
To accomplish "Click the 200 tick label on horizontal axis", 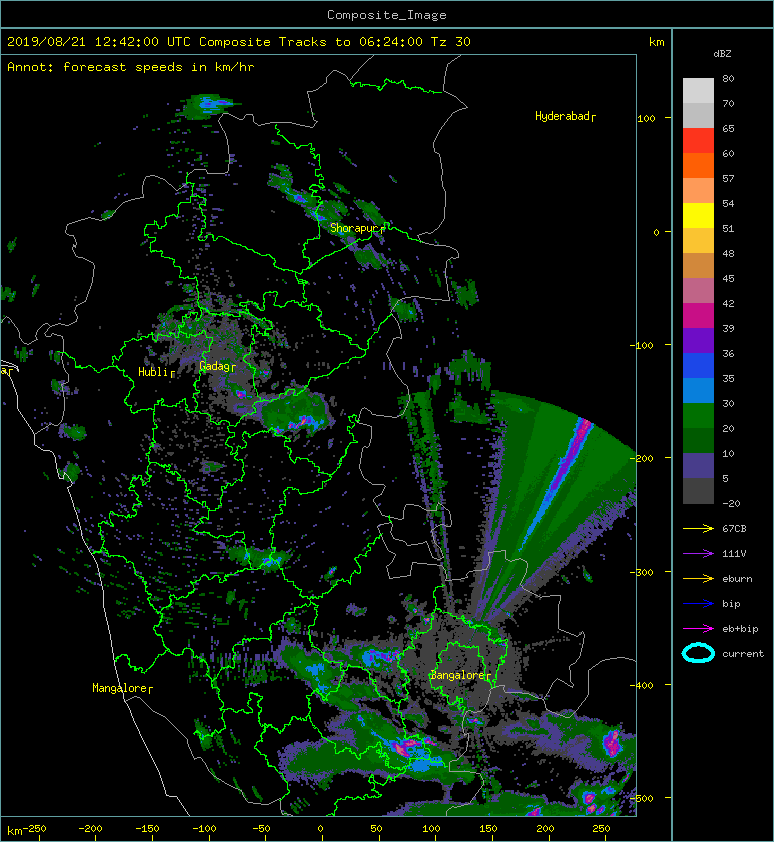I will tap(545, 829).
